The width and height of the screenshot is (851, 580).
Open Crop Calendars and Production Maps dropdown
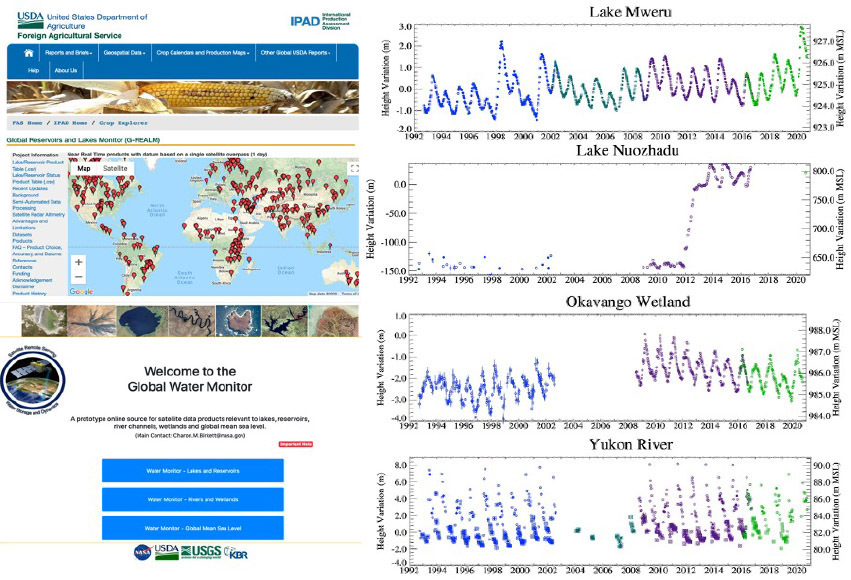[x=202, y=53]
